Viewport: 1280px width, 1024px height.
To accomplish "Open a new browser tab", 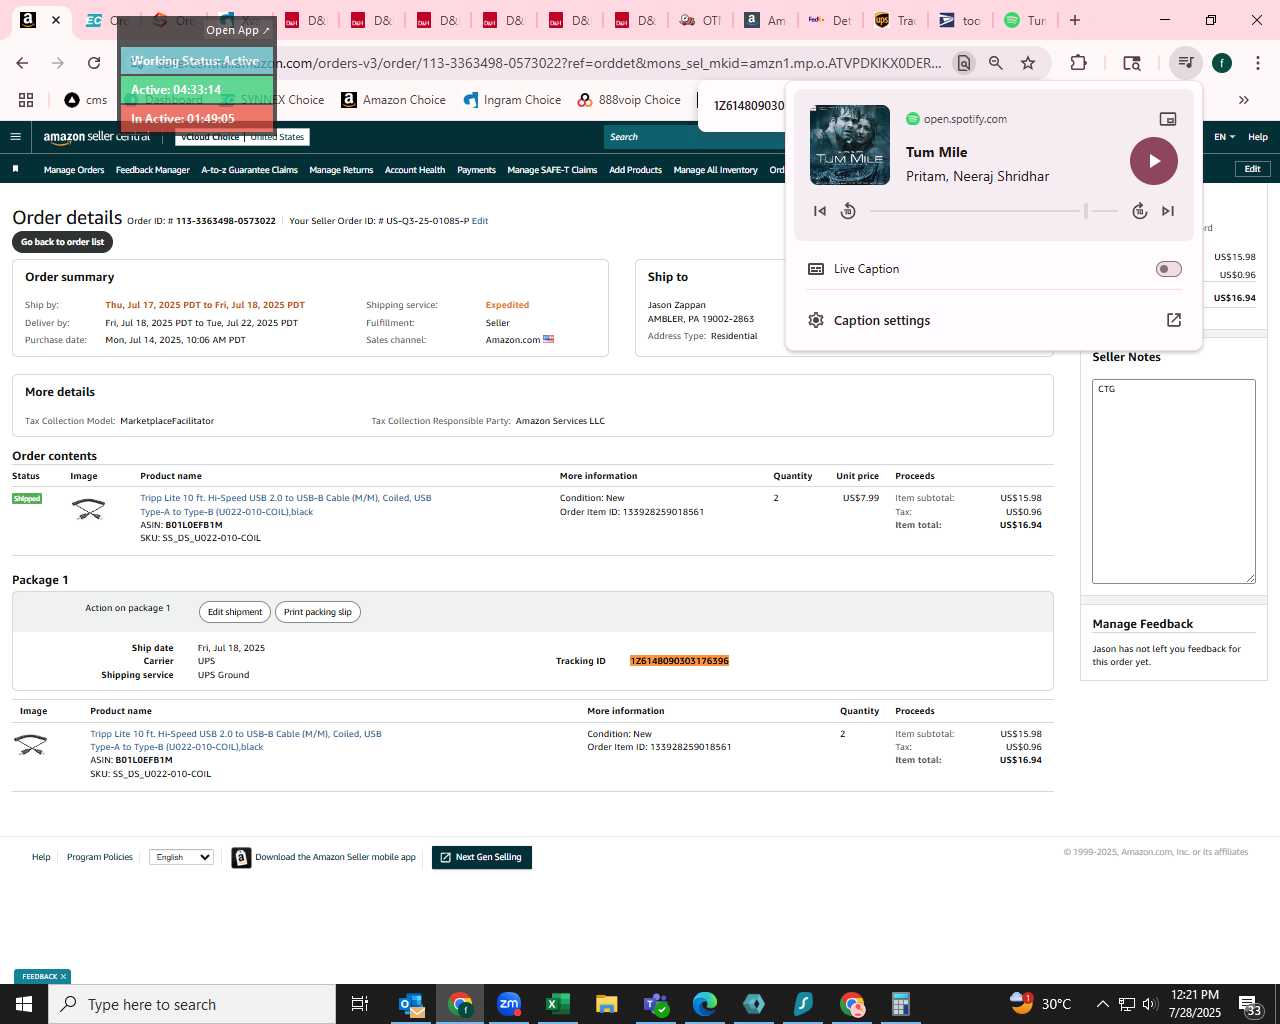I will click(x=1075, y=20).
